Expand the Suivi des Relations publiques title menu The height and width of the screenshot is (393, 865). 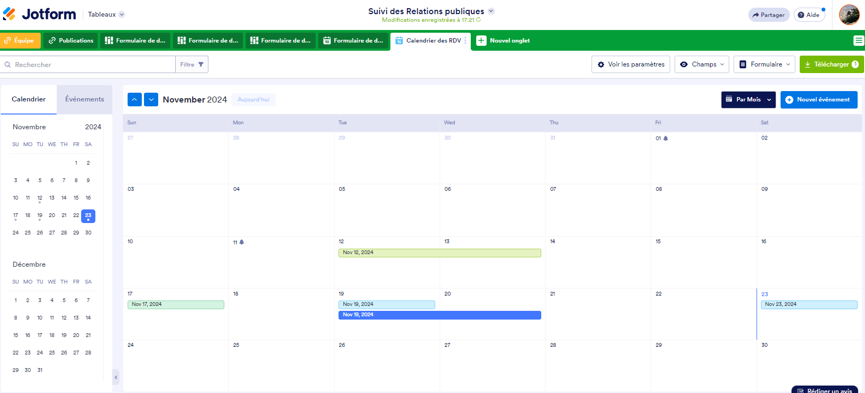coord(492,11)
